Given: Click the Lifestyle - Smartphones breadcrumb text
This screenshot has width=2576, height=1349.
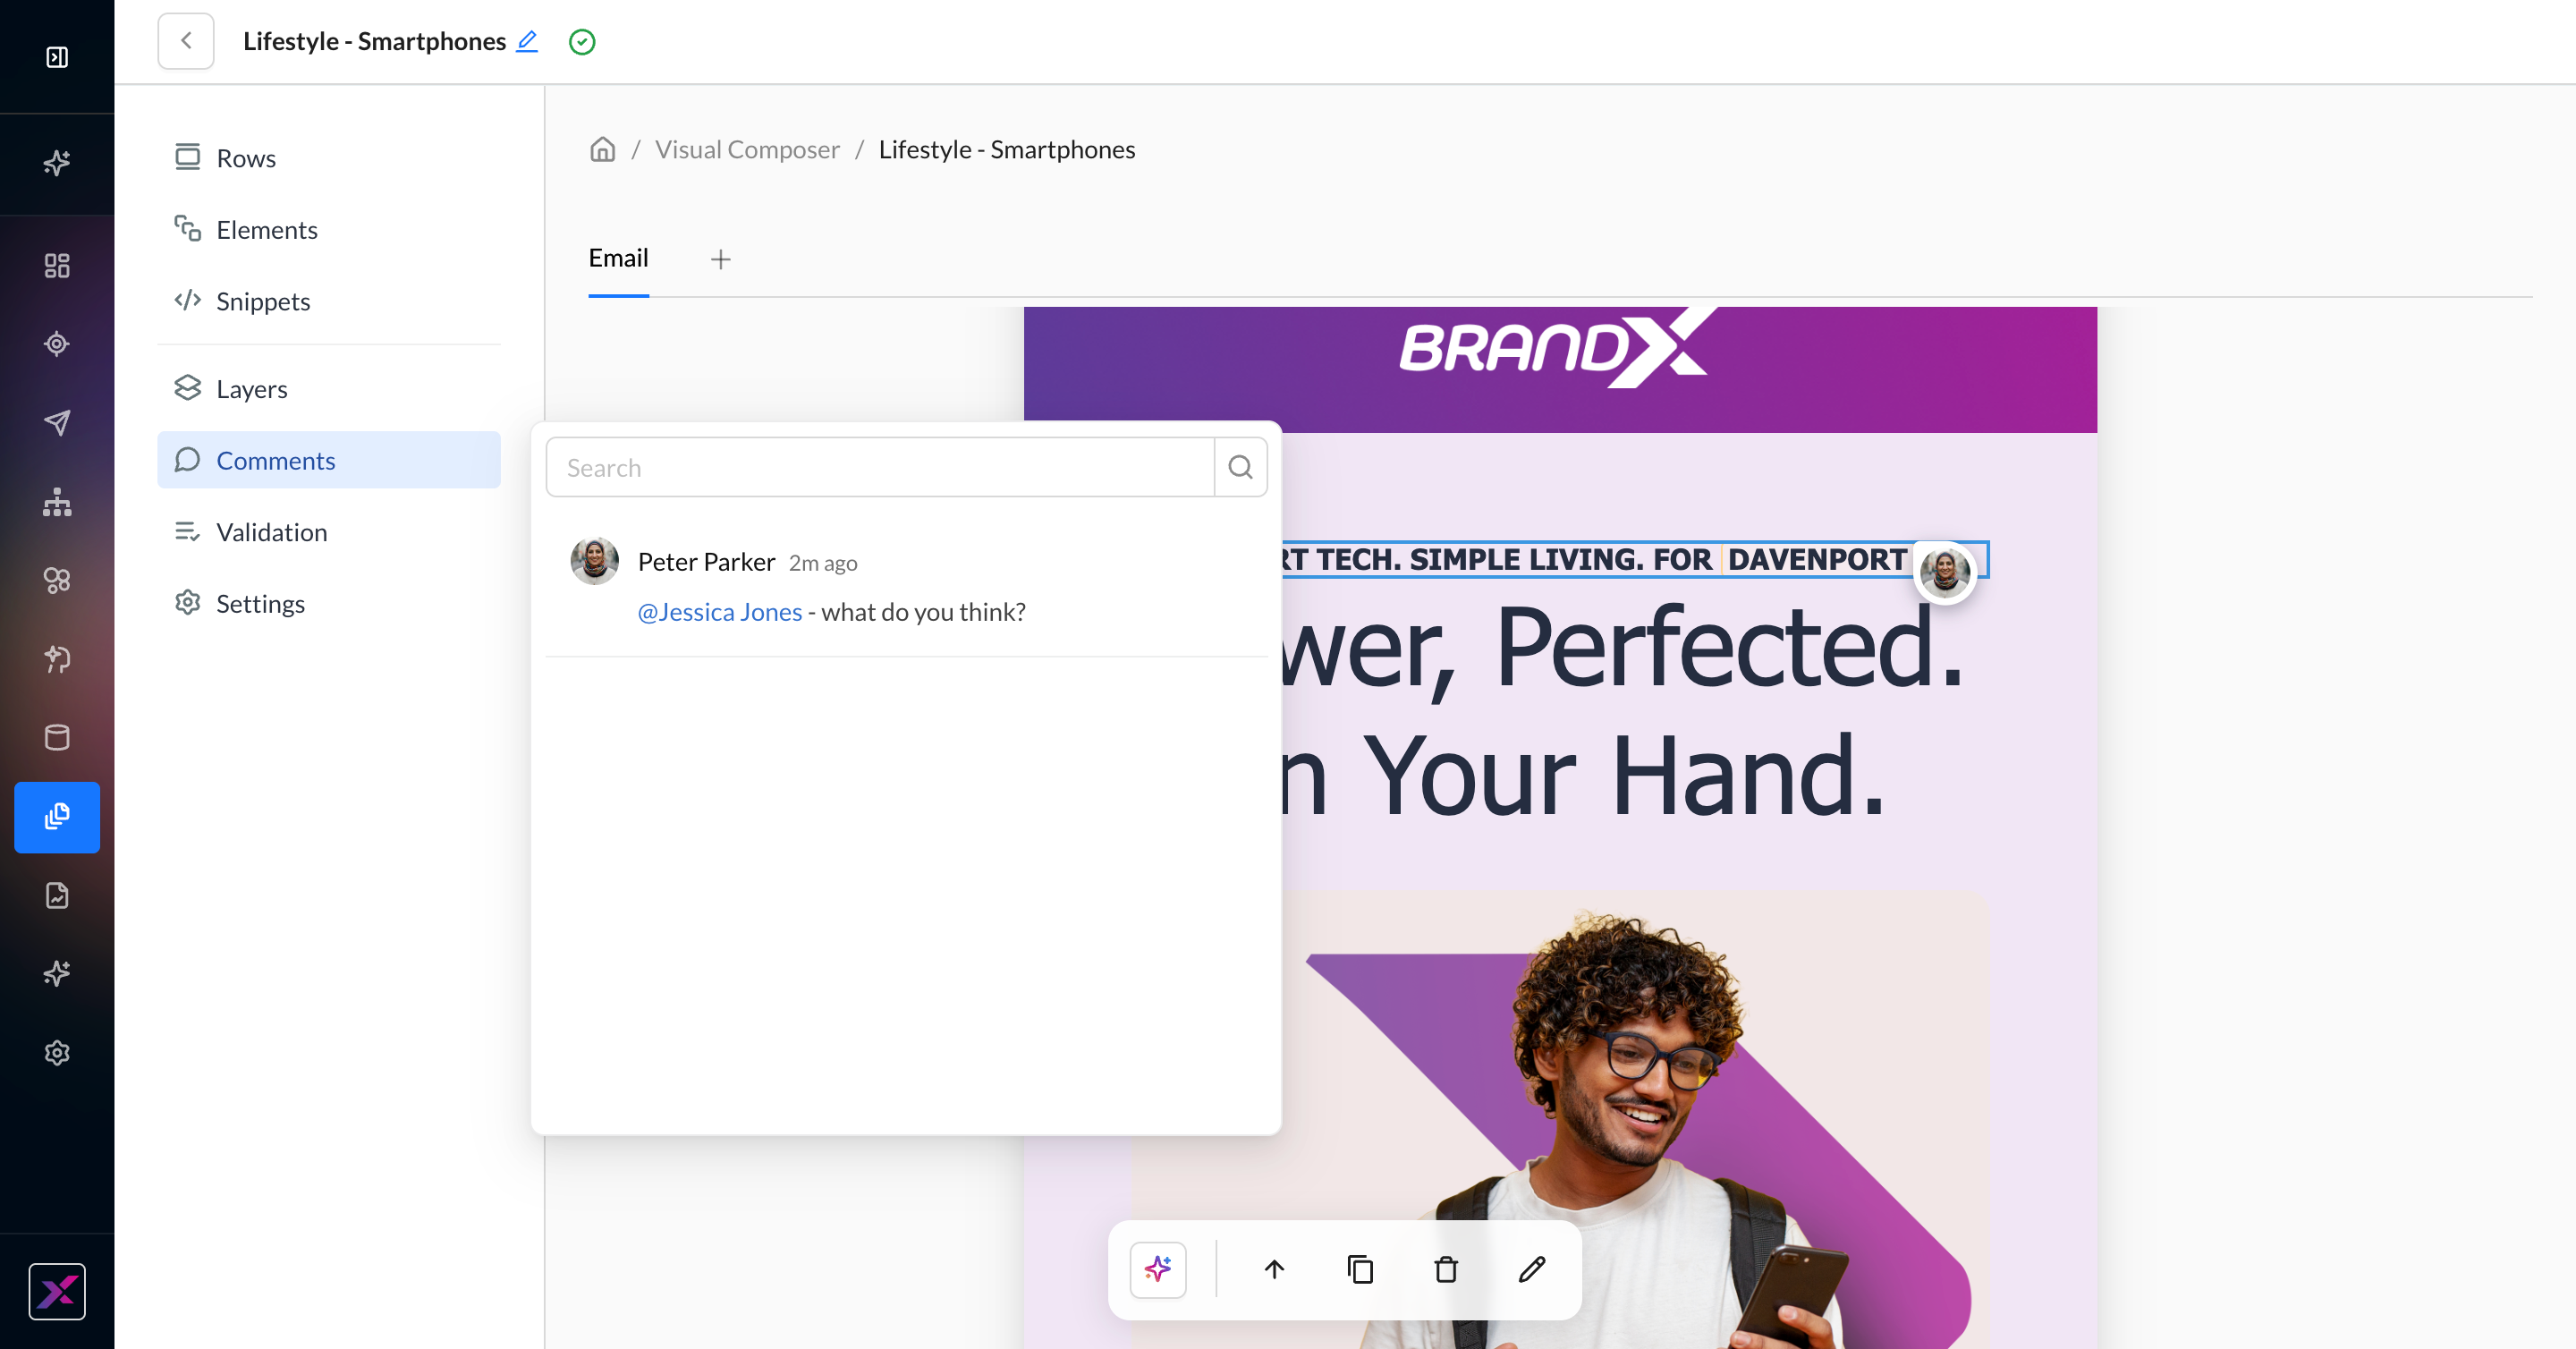Looking at the screenshot, I should (x=1007, y=150).
